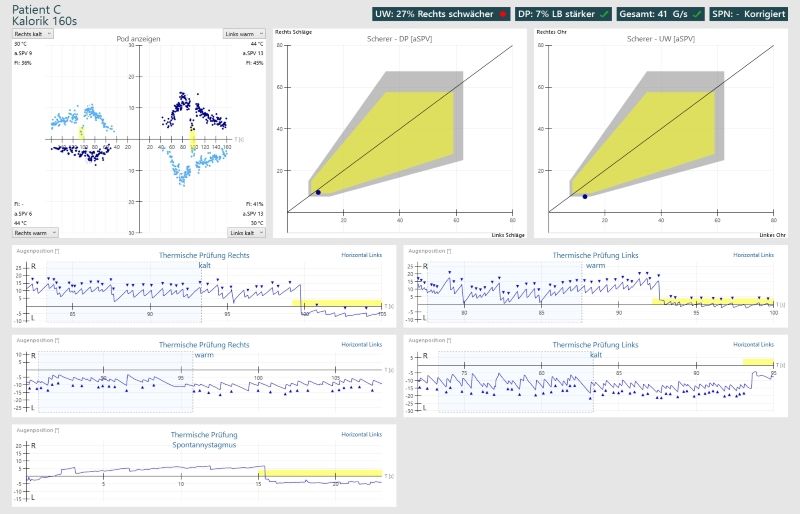Image resolution: width=800 pixels, height=514 pixels.
Task: Click the green checkmark beside Gesamt value
Action: [x=698, y=15]
